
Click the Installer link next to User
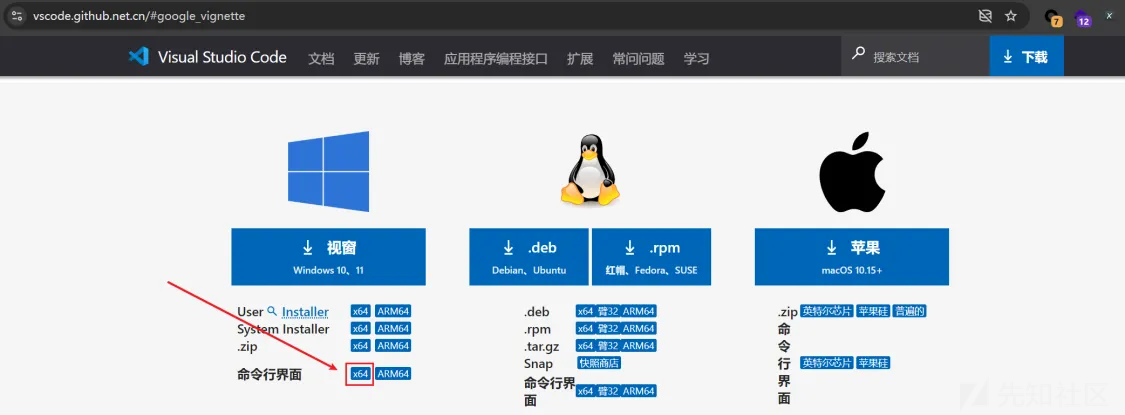tap(305, 312)
